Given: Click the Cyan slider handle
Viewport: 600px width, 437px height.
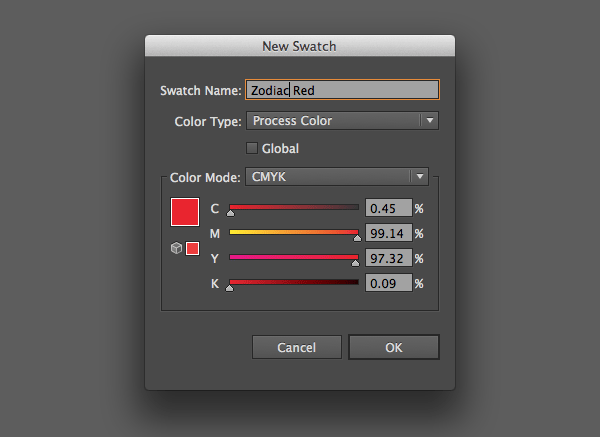Looking at the screenshot, I should 230,213.
